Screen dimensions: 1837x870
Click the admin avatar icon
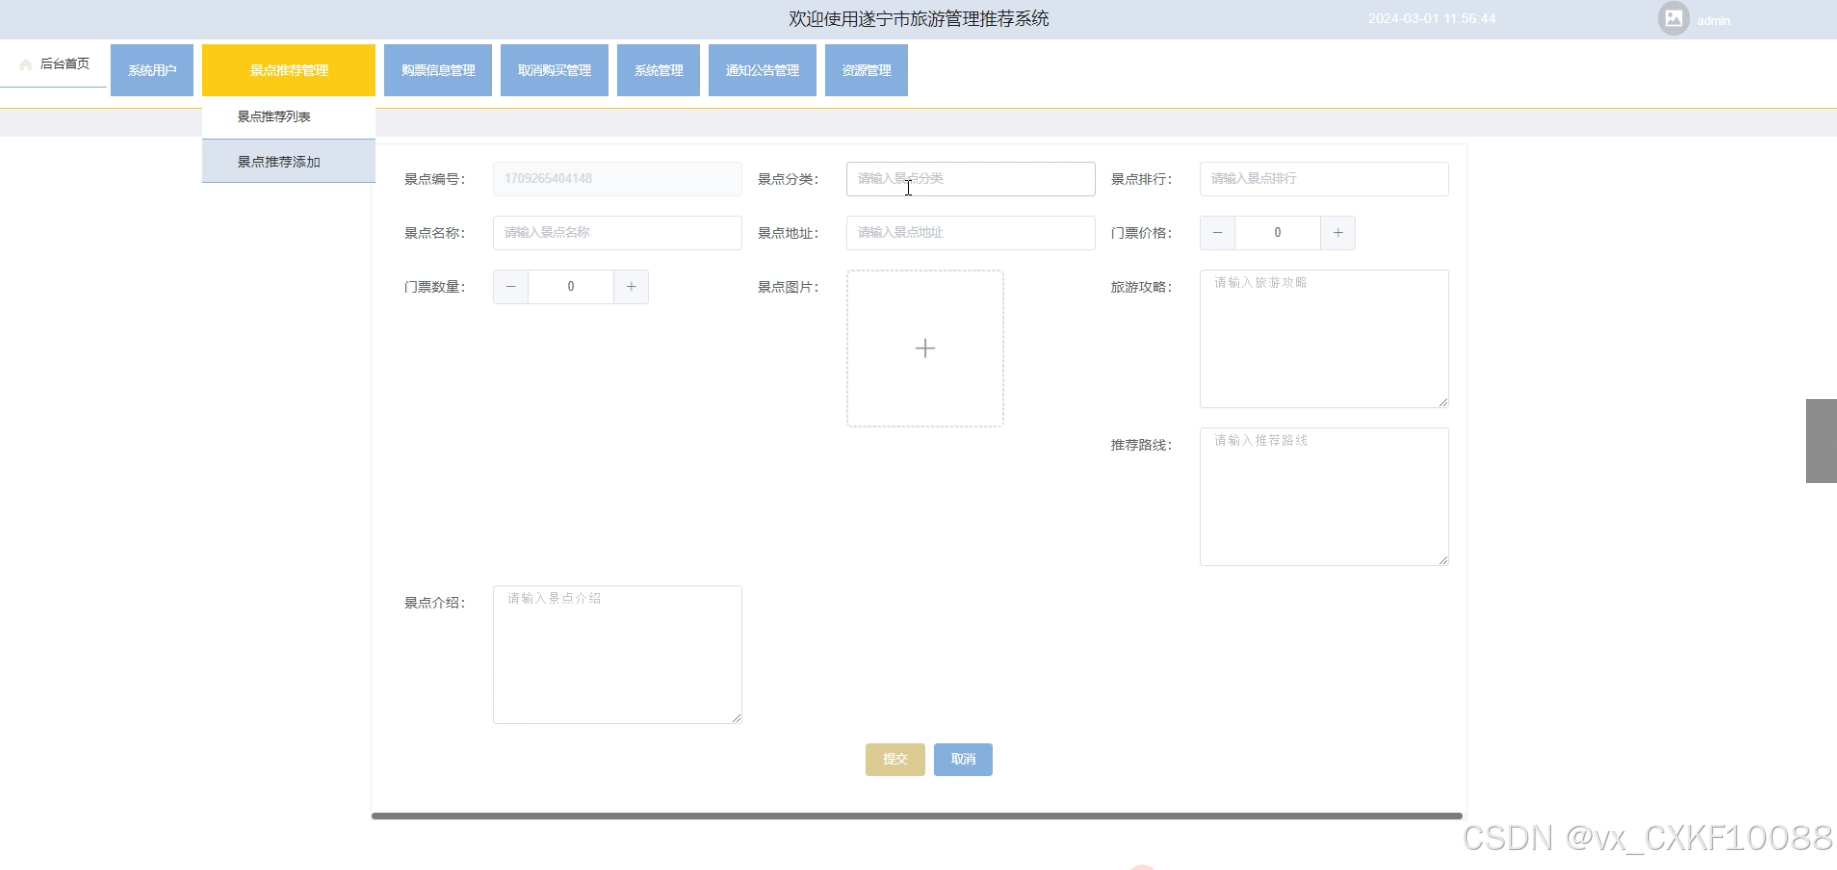click(1673, 18)
